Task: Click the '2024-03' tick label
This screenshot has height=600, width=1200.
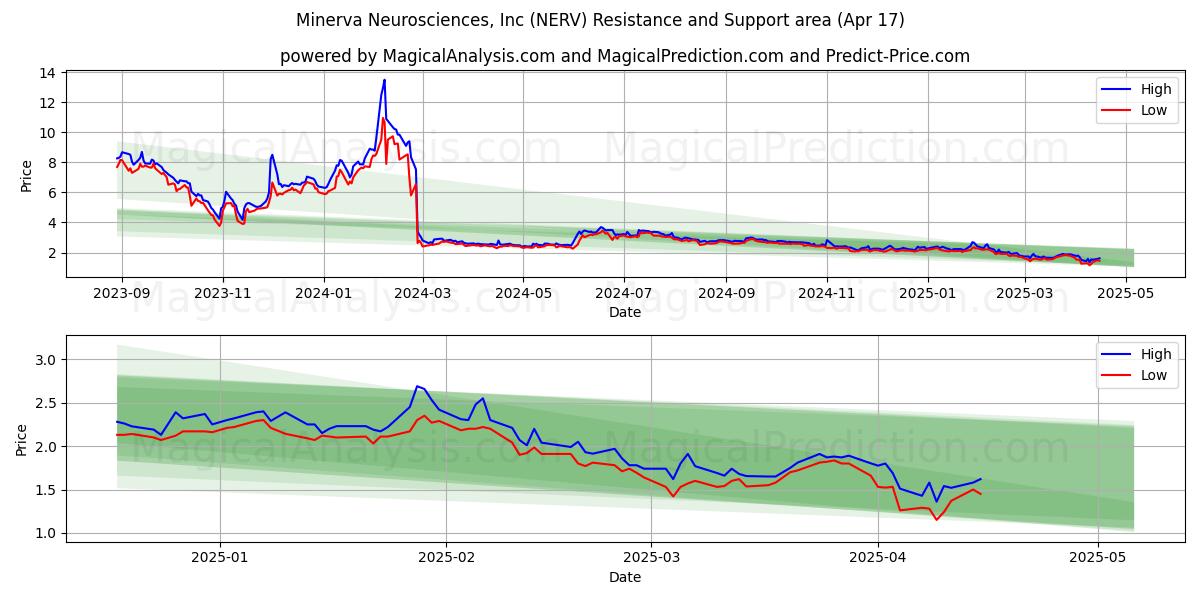Action: [x=422, y=293]
